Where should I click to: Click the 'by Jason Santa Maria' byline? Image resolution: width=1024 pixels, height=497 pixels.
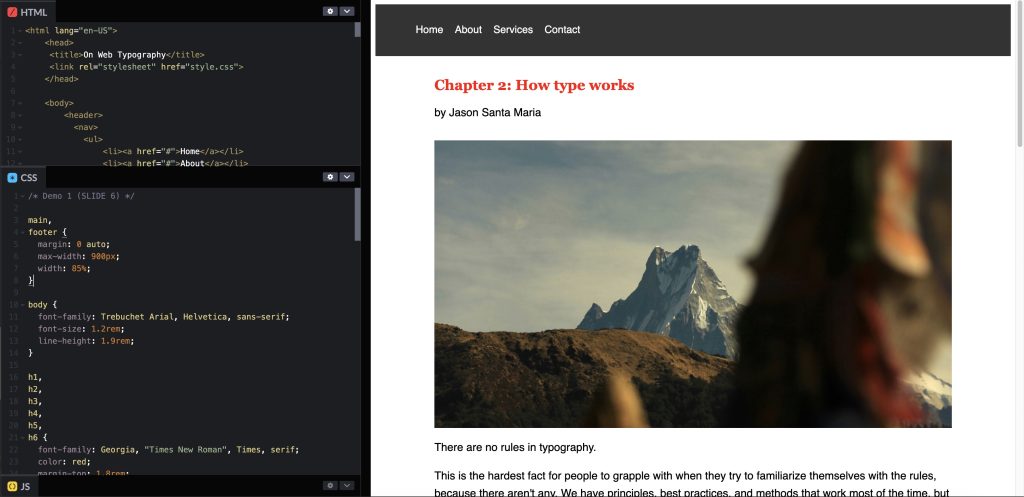(x=488, y=112)
